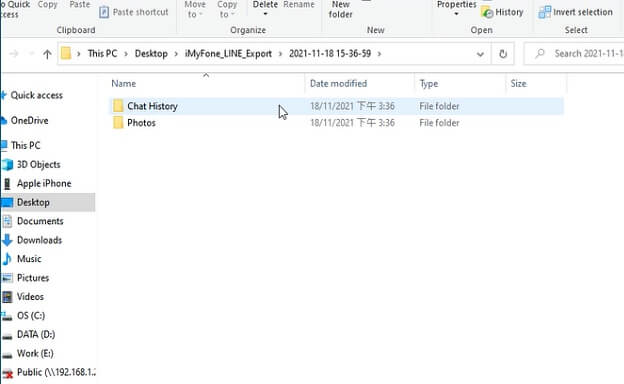Click the 3D Objects icon in sidebar

pos(7,164)
